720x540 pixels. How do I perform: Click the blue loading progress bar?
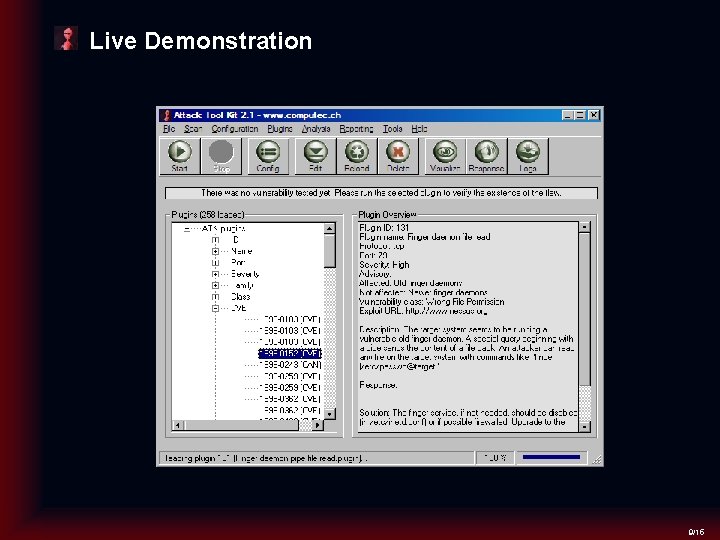pyautogui.click(x=551, y=457)
